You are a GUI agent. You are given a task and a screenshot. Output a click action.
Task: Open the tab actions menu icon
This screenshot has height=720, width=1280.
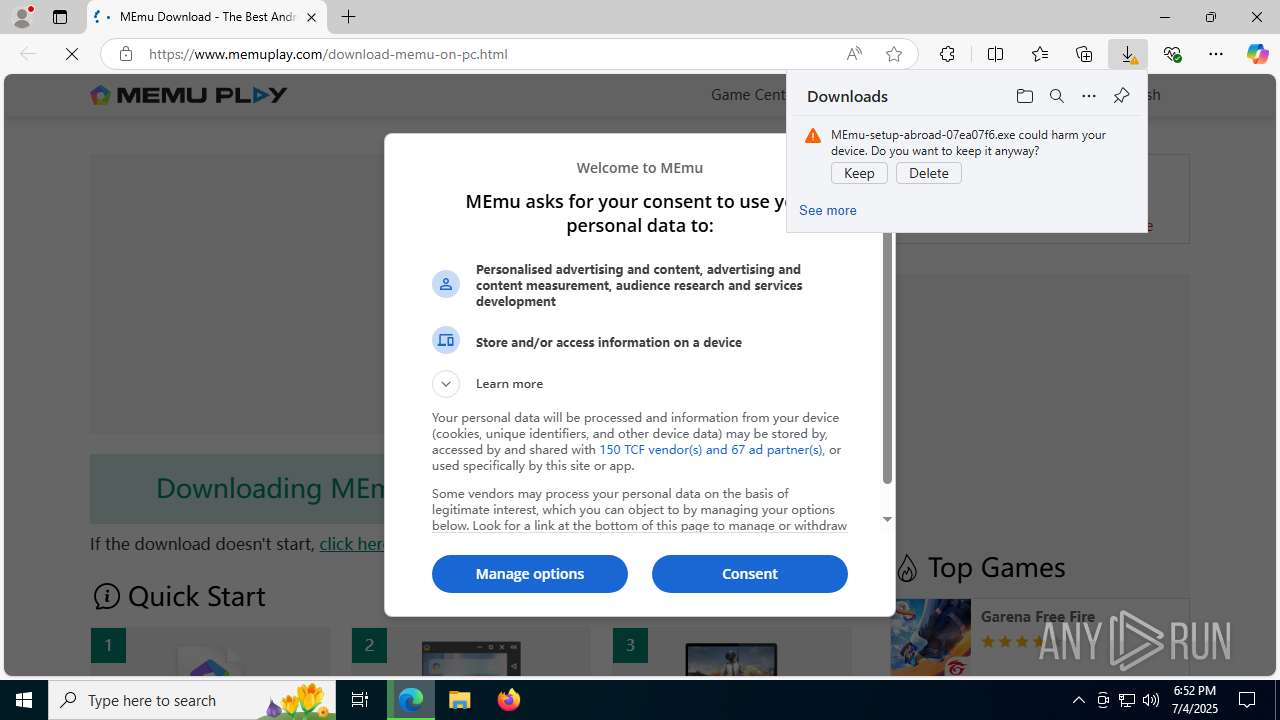point(60,17)
